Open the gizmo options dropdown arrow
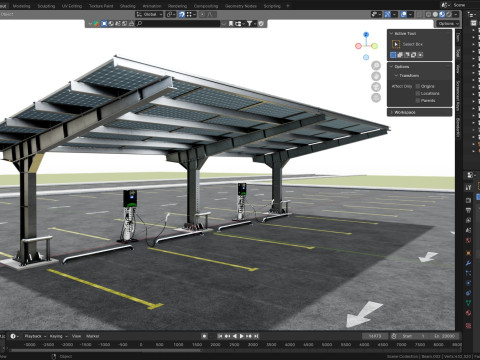The width and height of the screenshot is (480, 360). (394, 14)
